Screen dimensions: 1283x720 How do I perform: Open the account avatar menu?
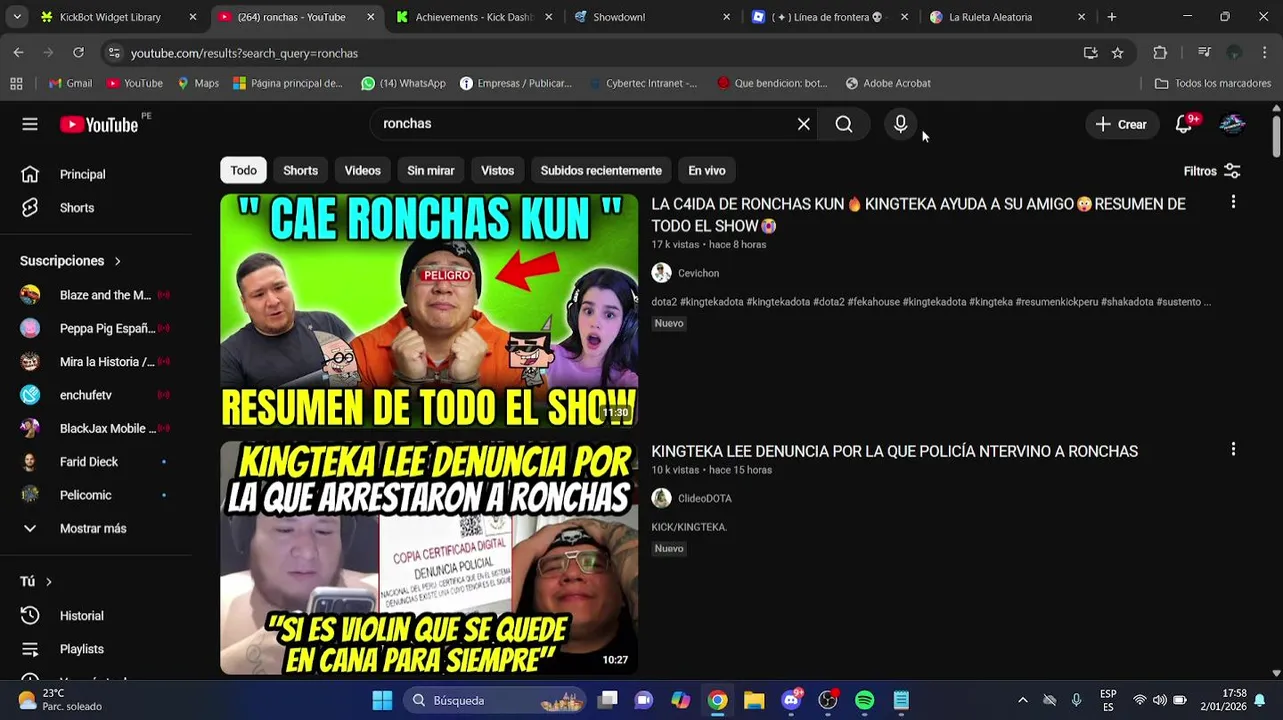pyautogui.click(x=1232, y=124)
